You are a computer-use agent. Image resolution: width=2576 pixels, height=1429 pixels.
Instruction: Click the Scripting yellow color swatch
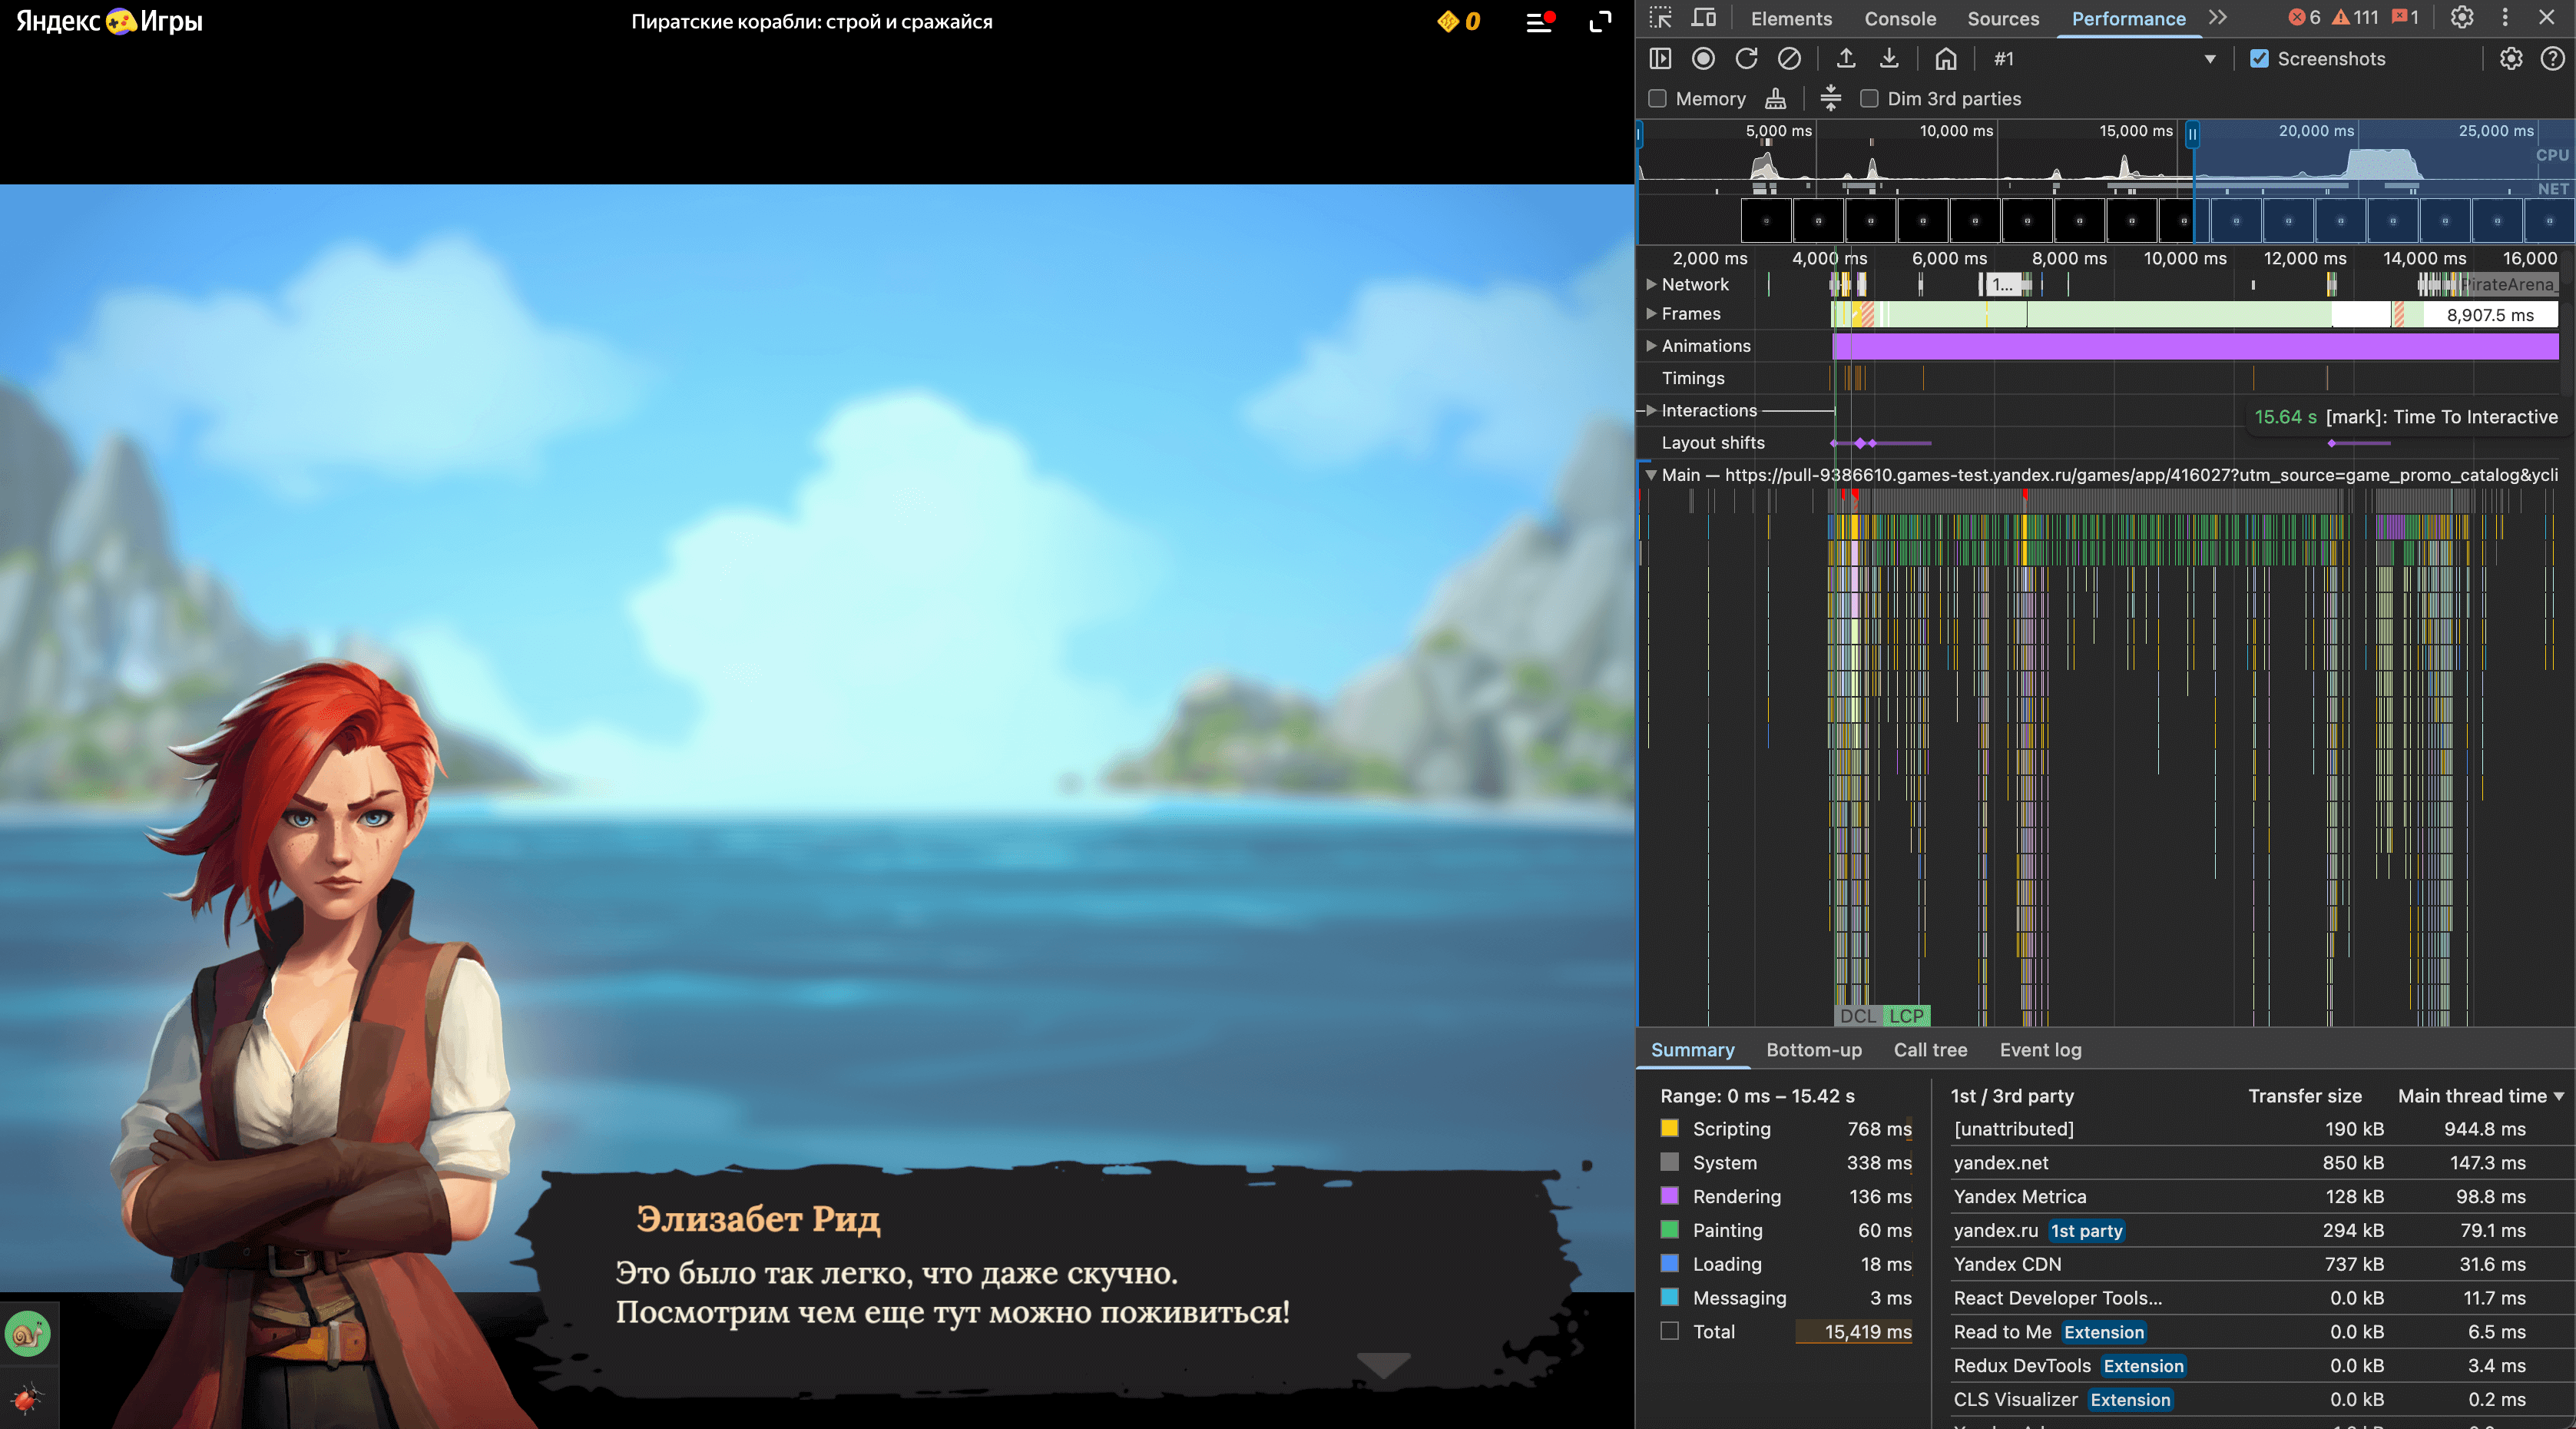click(1669, 1129)
